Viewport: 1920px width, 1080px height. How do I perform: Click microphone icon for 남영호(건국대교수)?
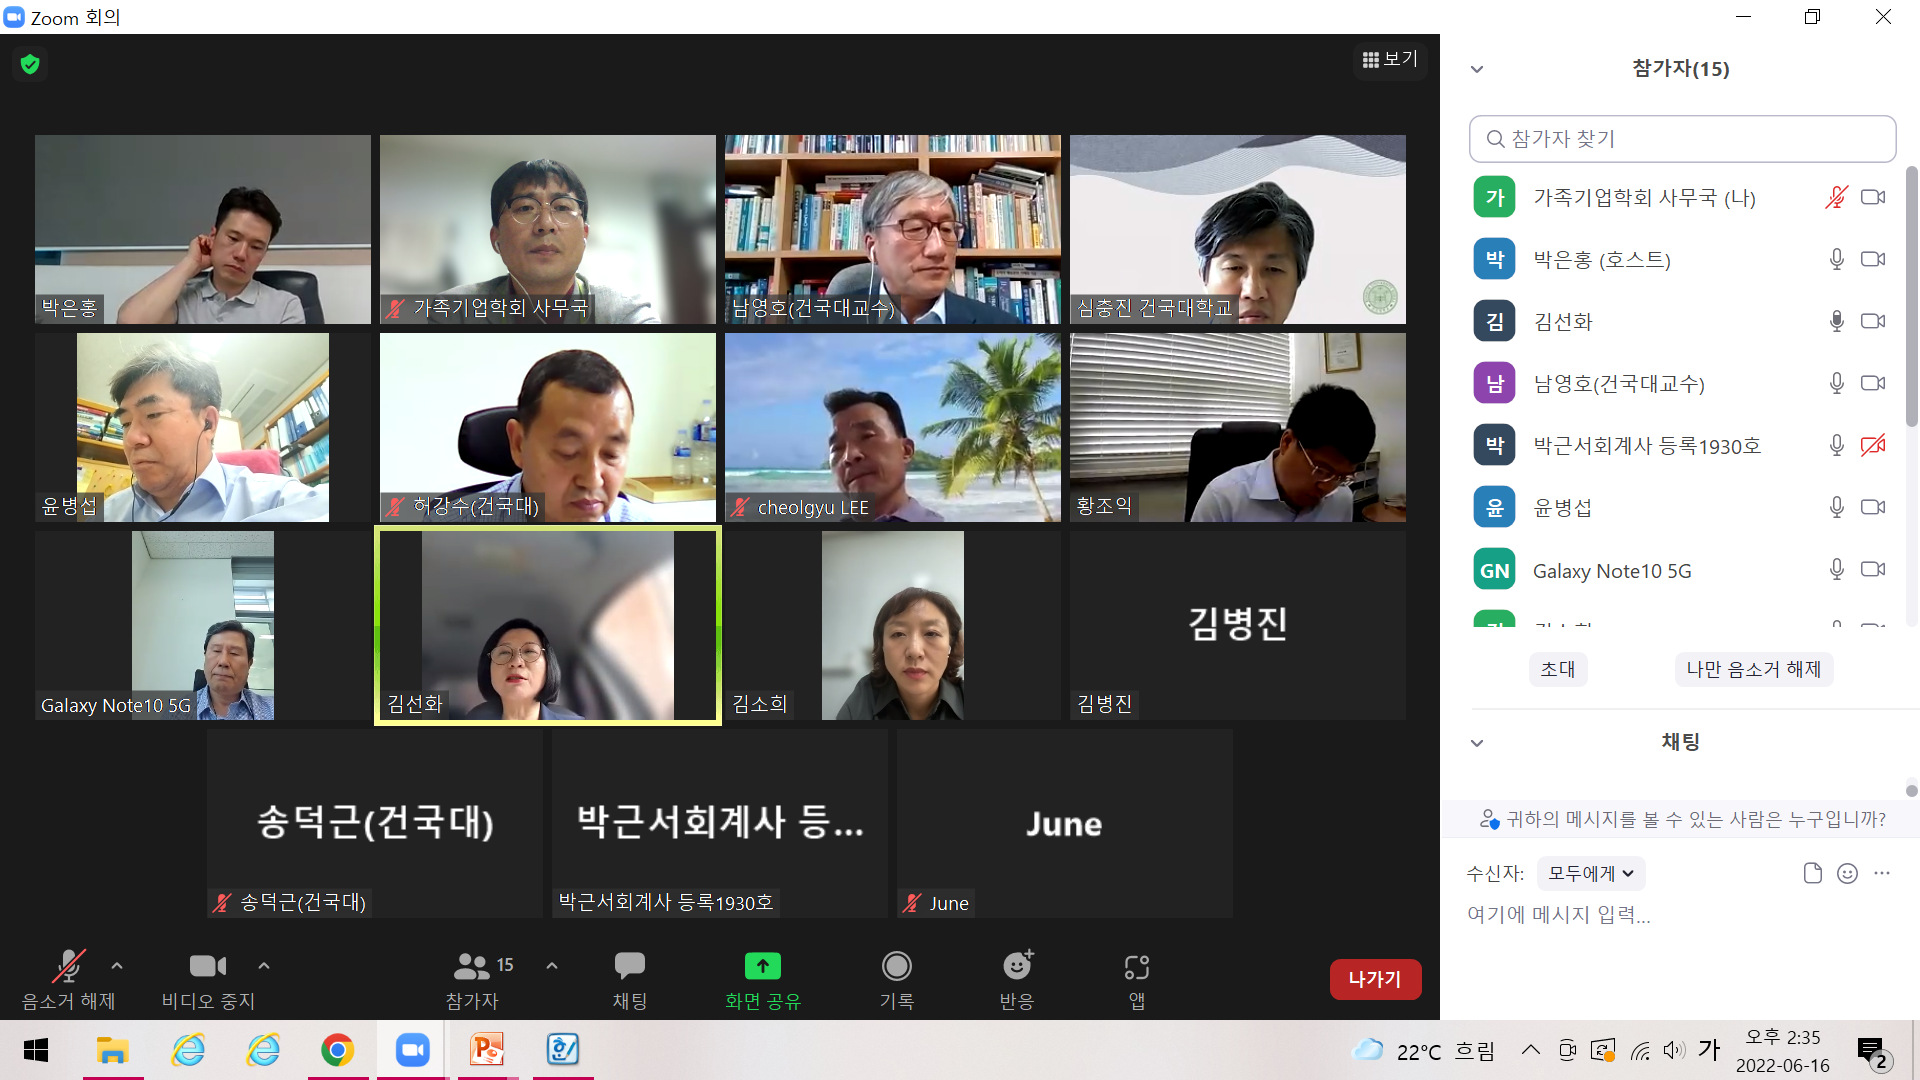pos(1836,383)
